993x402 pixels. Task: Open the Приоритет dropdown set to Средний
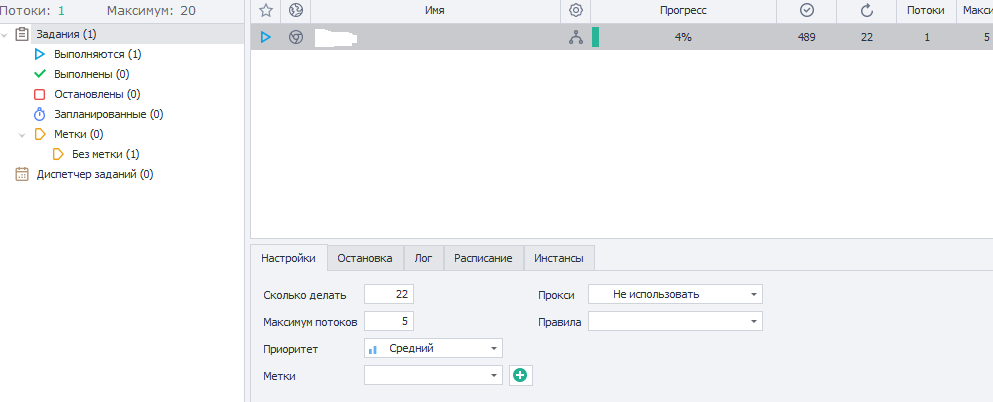(x=433, y=348)
